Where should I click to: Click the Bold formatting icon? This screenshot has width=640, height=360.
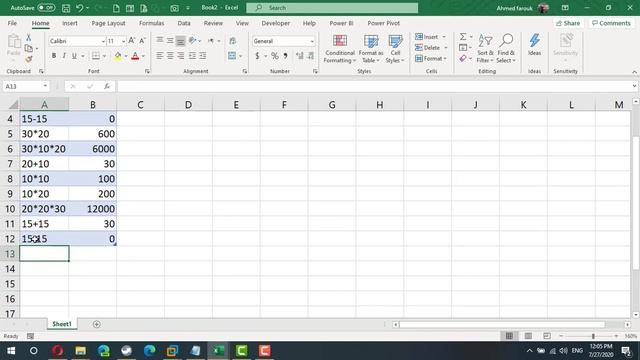(54, 56)
